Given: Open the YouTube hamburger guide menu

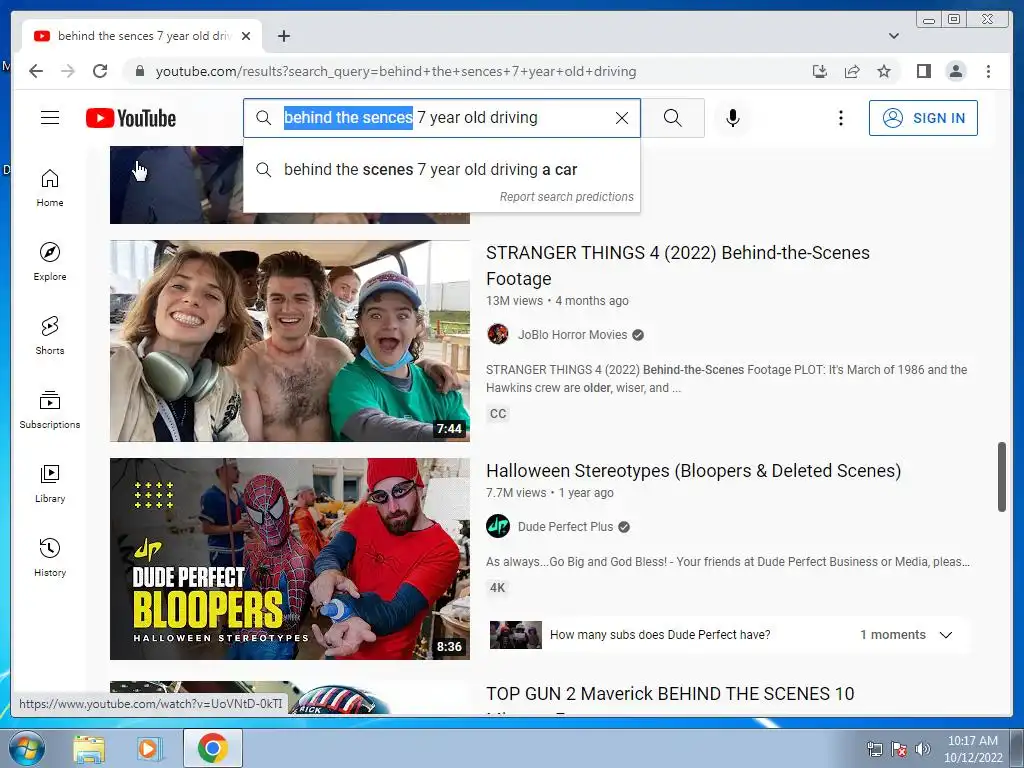Looking at the screenshot, I should 50,118.
